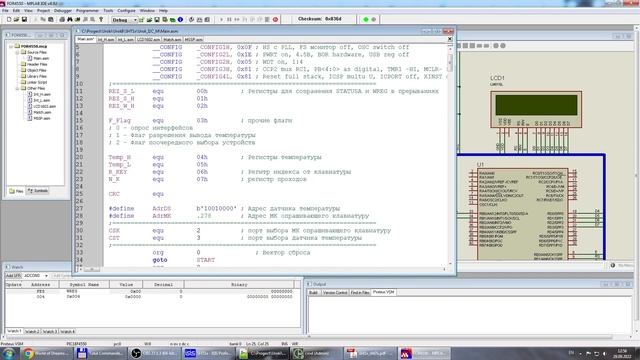Open the Configure menu
The width and height of the screenshot is (640, 360).
[126, 11]
